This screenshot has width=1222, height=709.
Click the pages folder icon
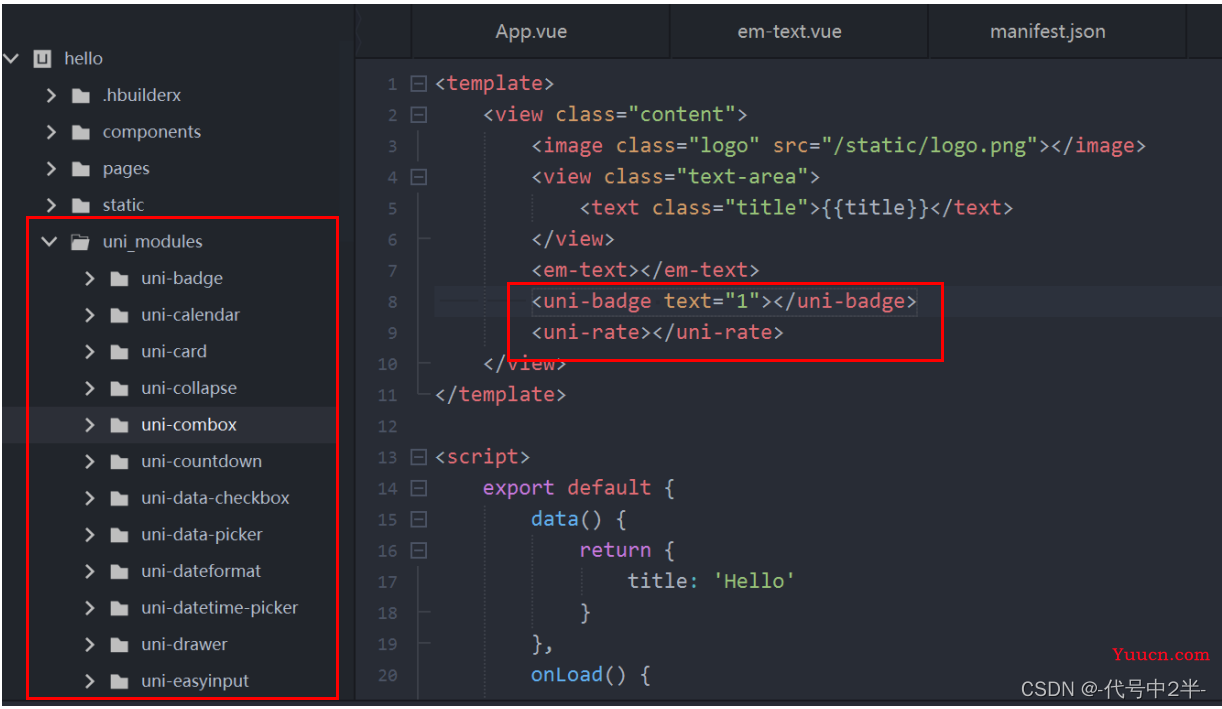(x=81, y=169)
